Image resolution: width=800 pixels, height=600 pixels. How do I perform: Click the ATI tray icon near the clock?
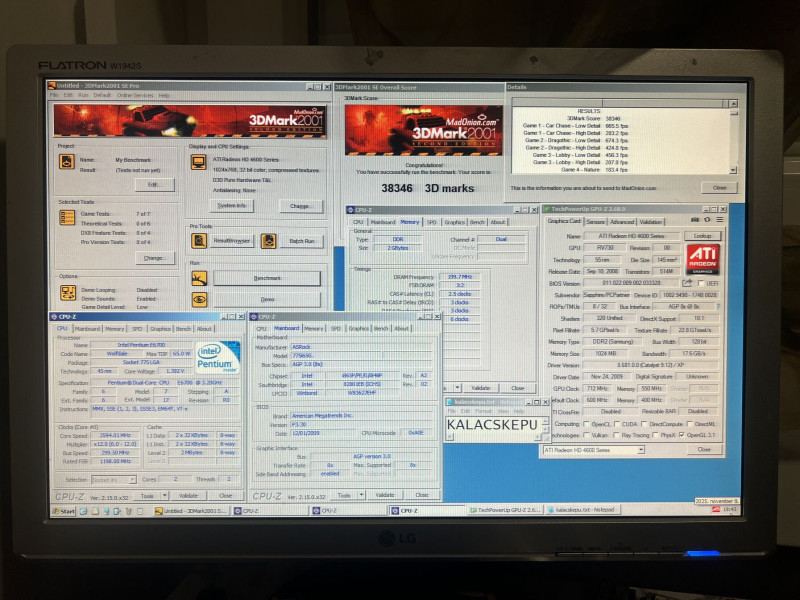[716, 509]
